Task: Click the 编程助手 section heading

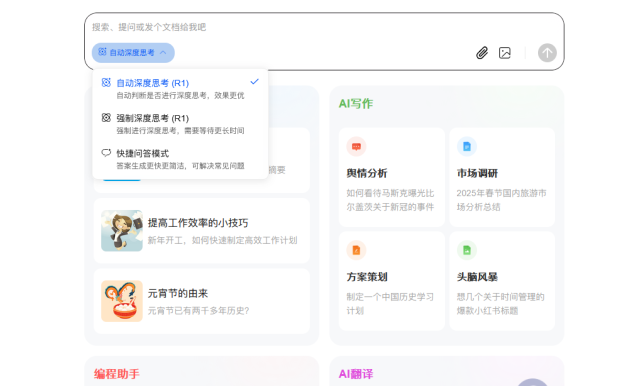Action: [x=117, y=374]
